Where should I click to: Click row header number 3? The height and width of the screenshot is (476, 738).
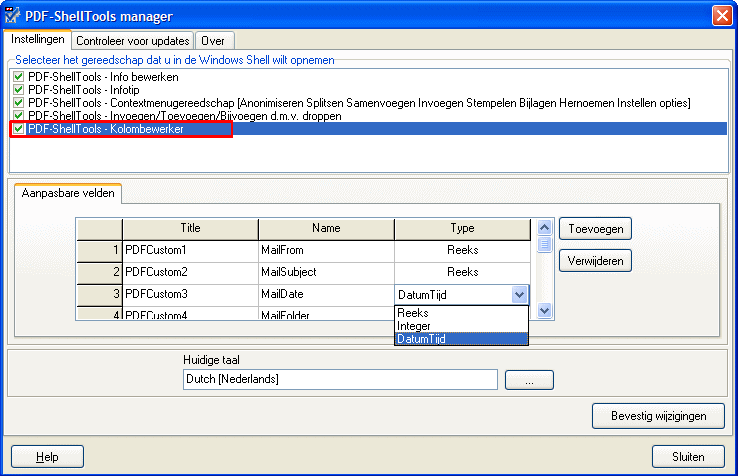[x=99, y=295]
